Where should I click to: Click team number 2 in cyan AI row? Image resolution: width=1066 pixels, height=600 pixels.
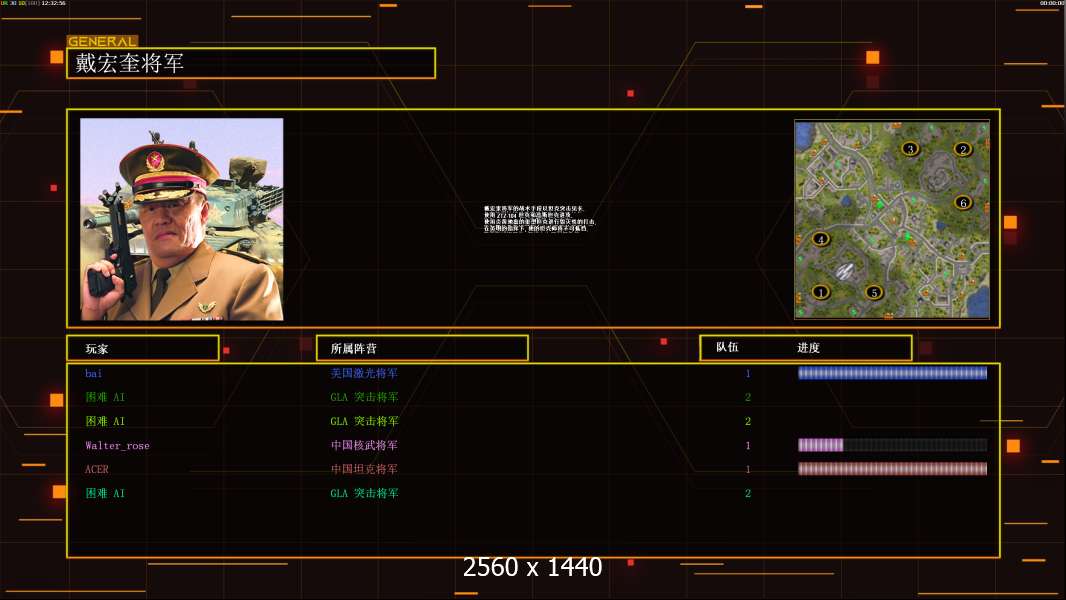point(748,494)
